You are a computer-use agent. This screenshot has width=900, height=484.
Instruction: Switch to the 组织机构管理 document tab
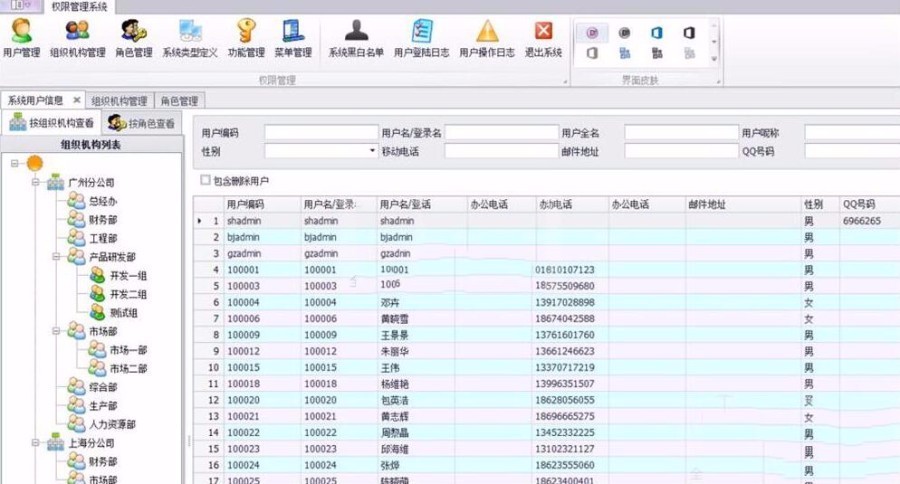[x=119, y=101]
